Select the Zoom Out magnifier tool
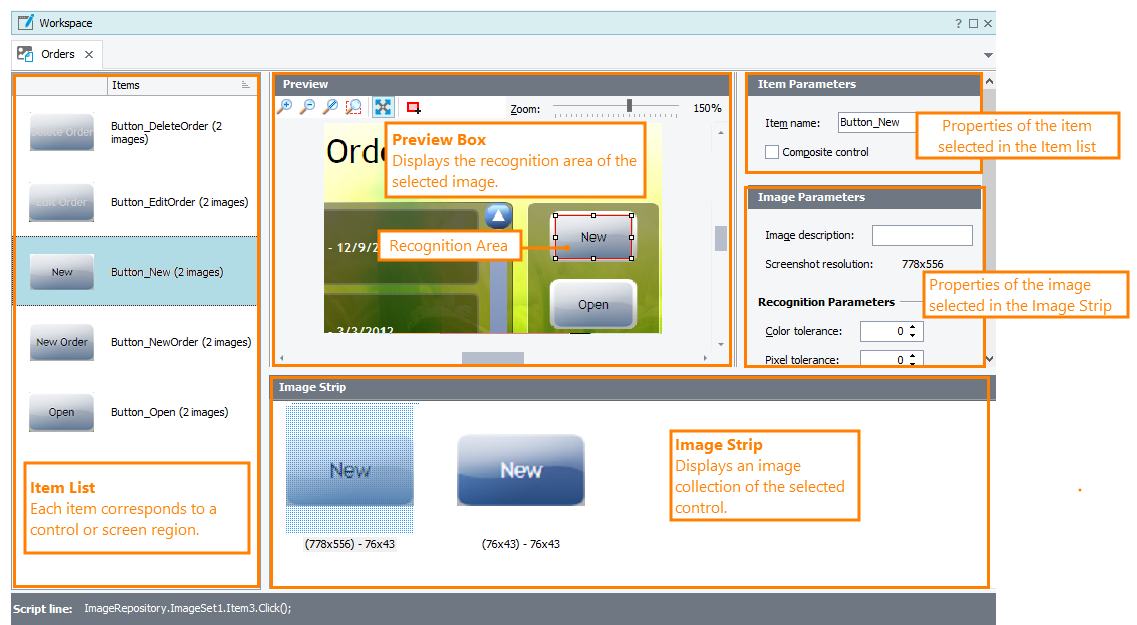Image resolution: width=1137 pixels, height=625 pixels. tap(307, 107)
